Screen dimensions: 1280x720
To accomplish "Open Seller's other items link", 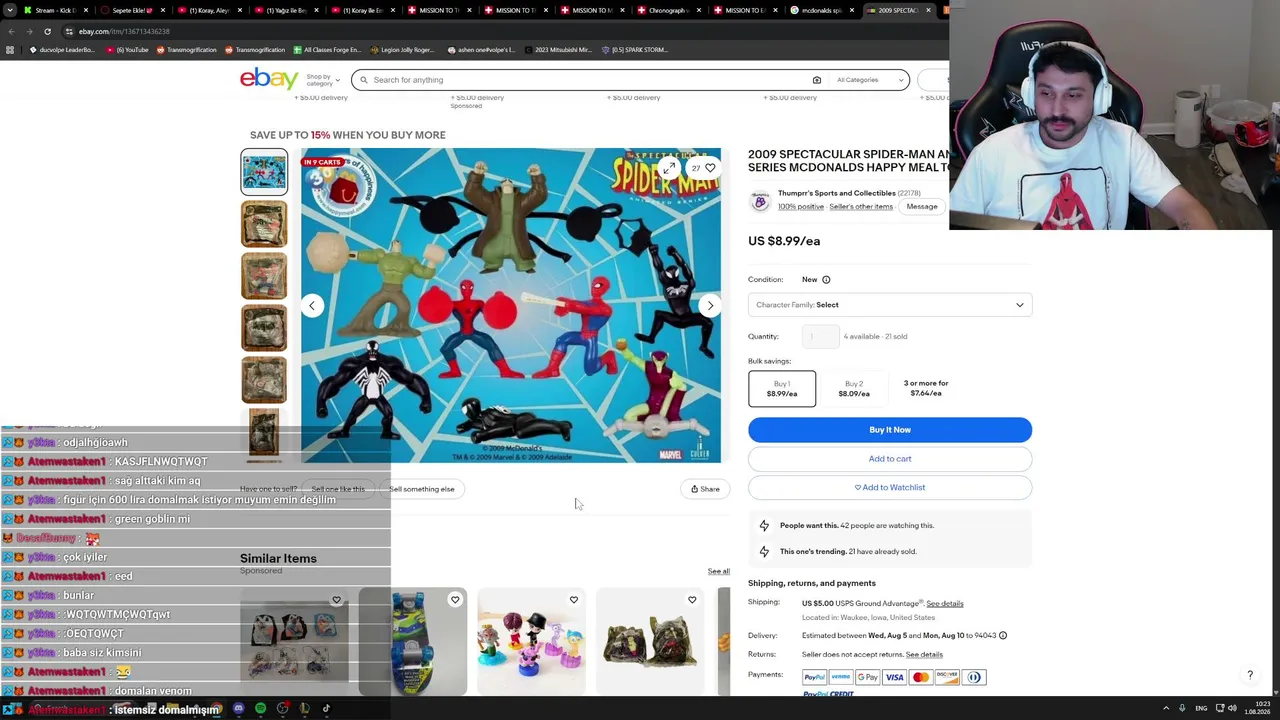I will tap(861, 207).
